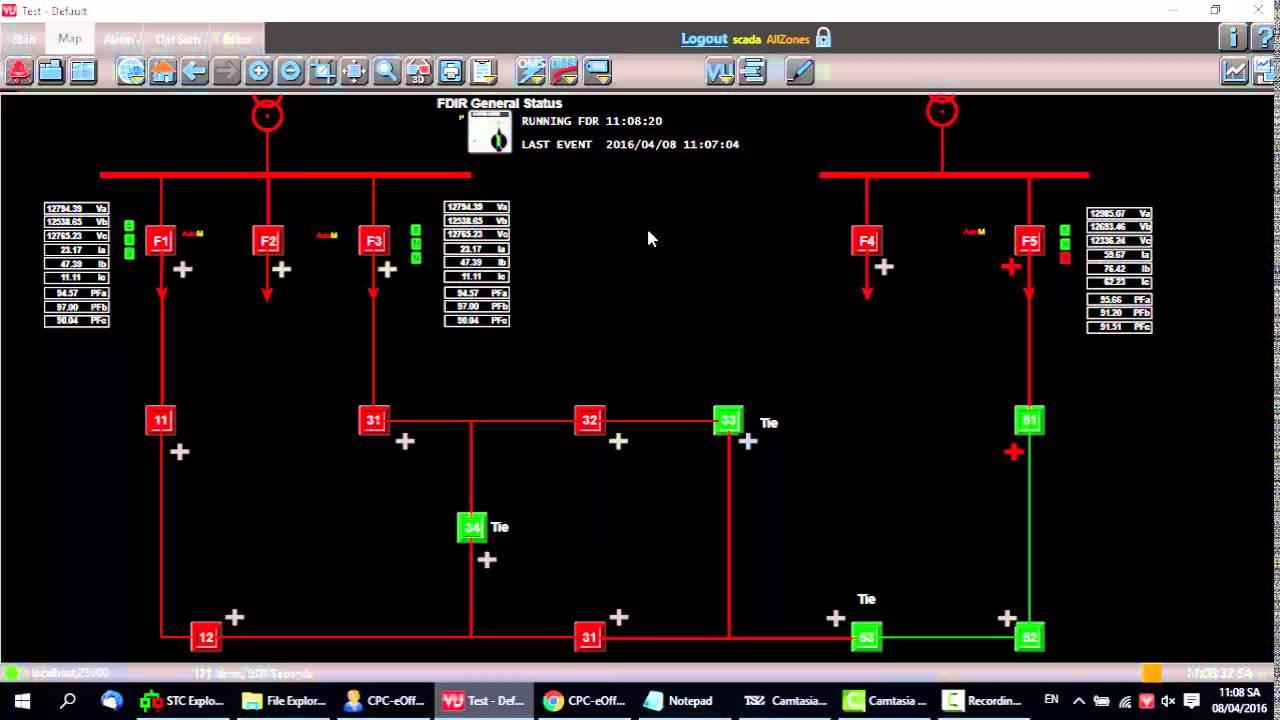Toggle the green tie switch 34

pos(472,527)
